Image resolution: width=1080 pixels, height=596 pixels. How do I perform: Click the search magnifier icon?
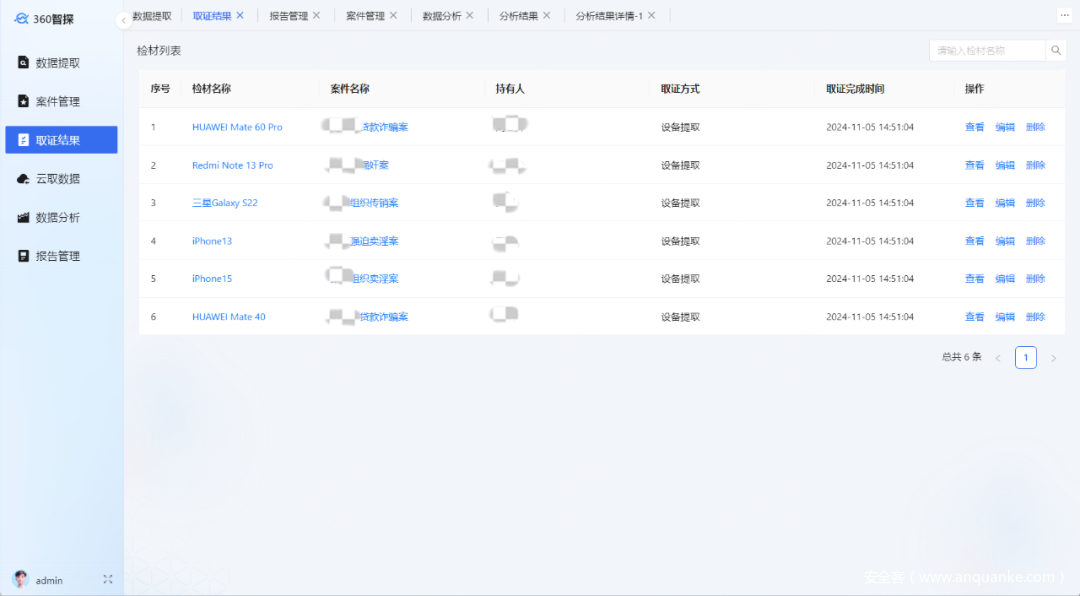tap(1056, 50)
